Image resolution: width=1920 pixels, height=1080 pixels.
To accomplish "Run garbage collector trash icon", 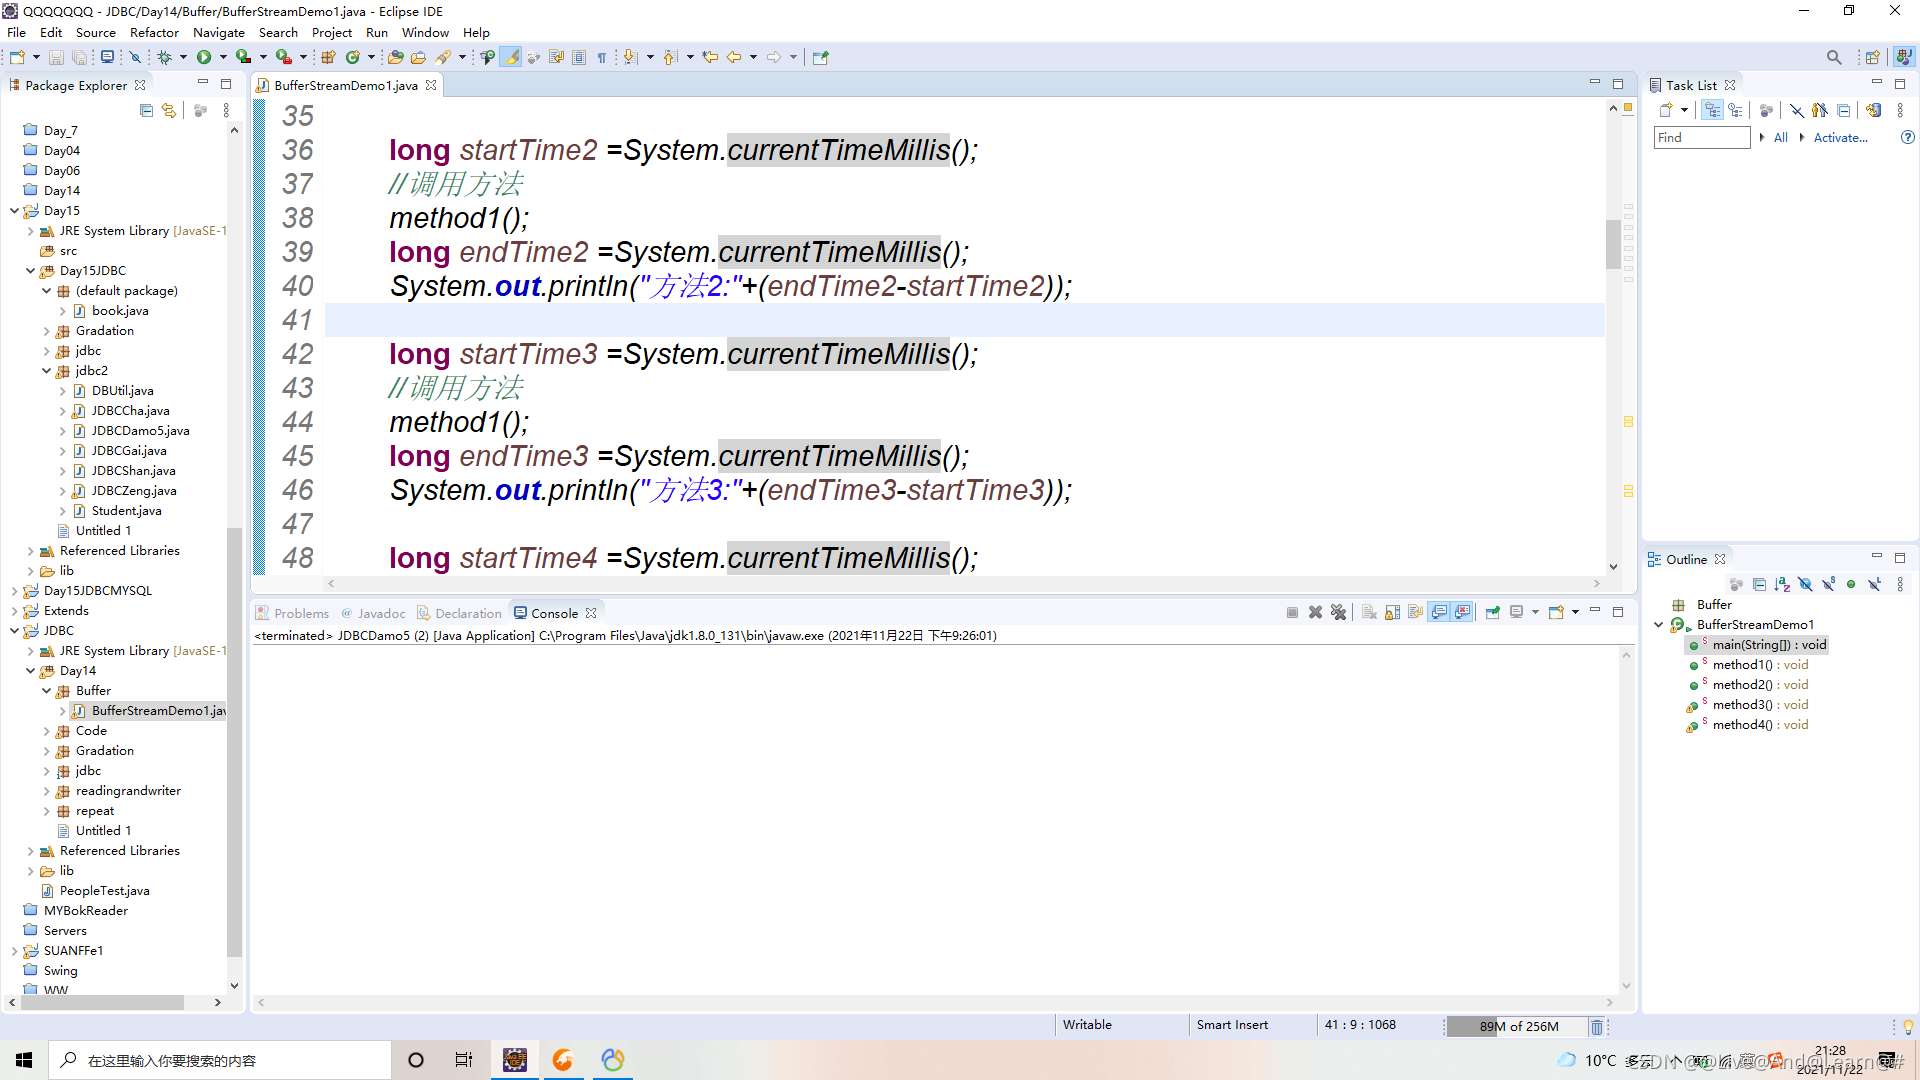I will click(1597, 1027).
